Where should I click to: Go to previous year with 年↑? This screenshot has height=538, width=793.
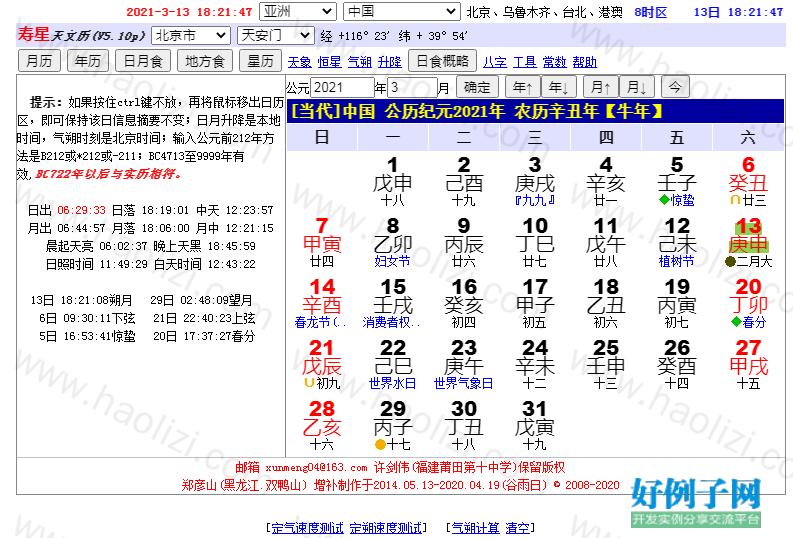click(x=523, y=87)
